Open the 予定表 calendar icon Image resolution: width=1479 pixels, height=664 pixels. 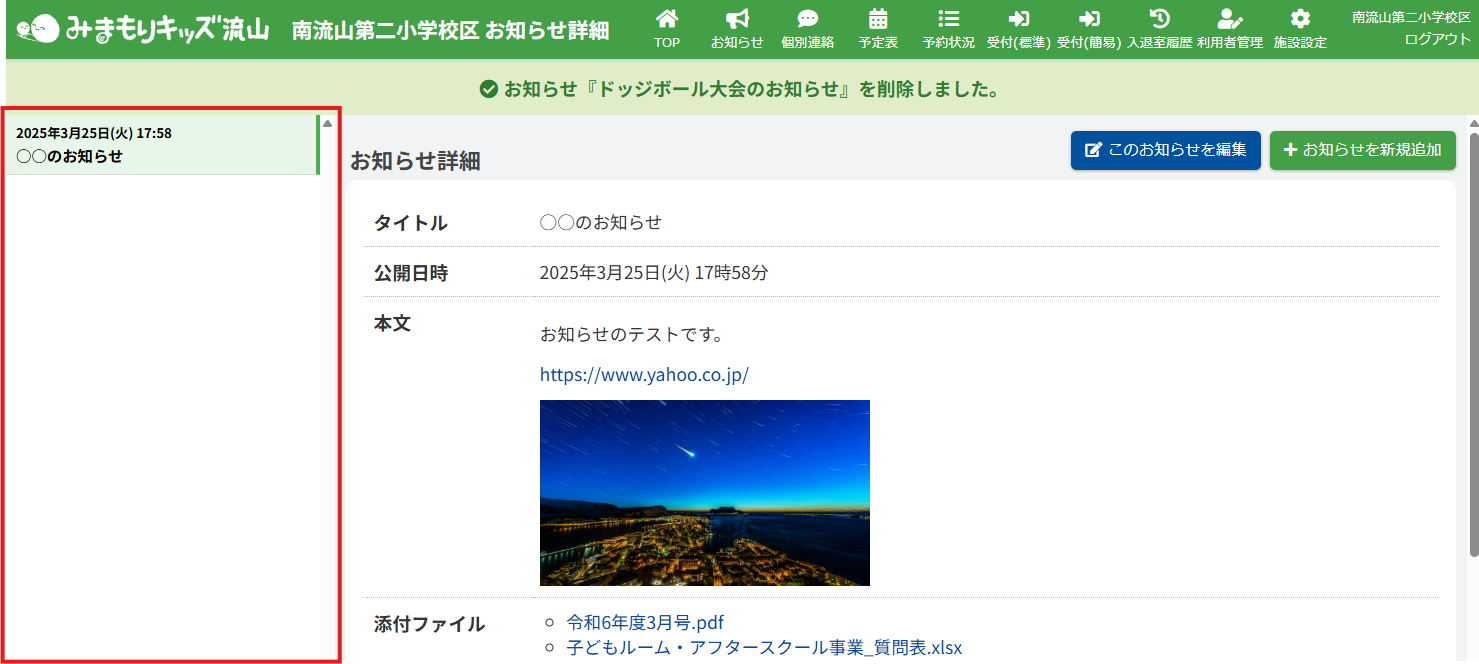coord(878,20)
